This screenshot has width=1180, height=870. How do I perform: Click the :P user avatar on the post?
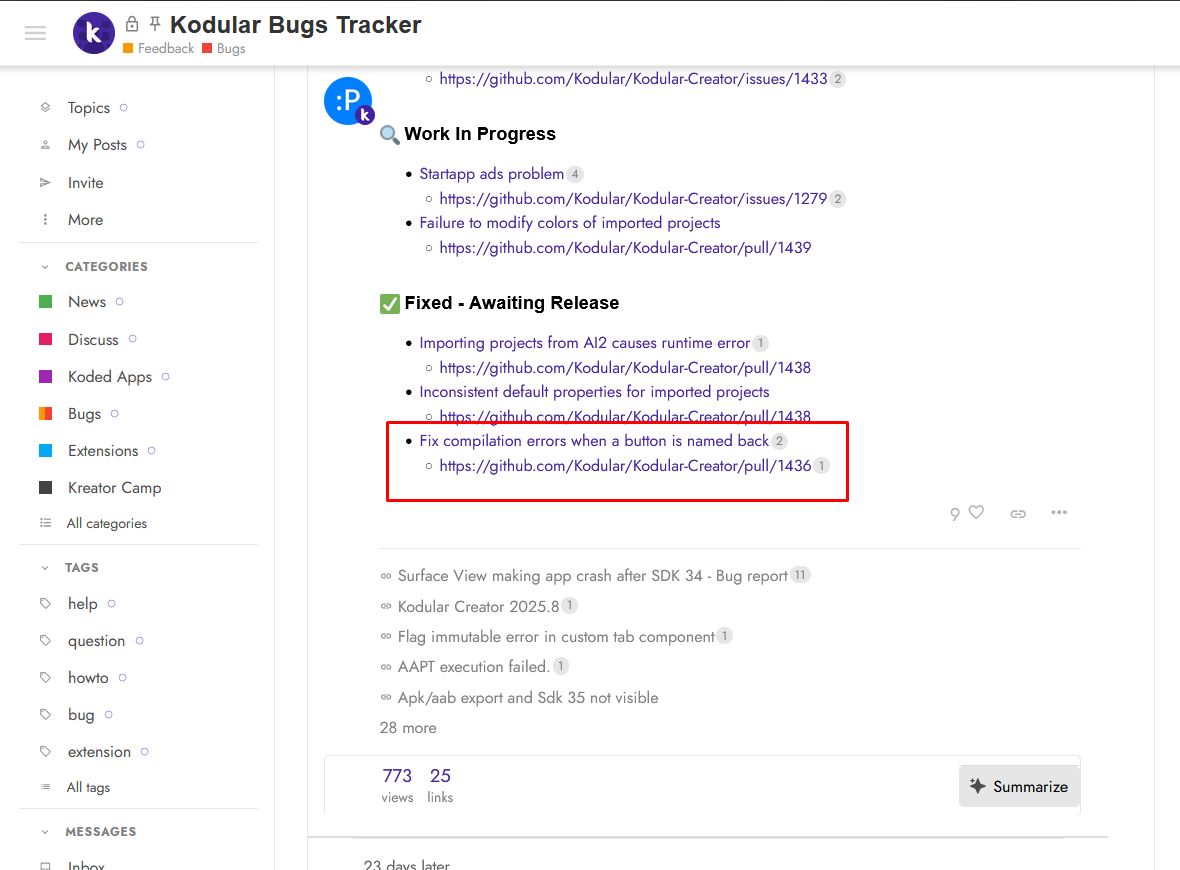tap(348, 100)
